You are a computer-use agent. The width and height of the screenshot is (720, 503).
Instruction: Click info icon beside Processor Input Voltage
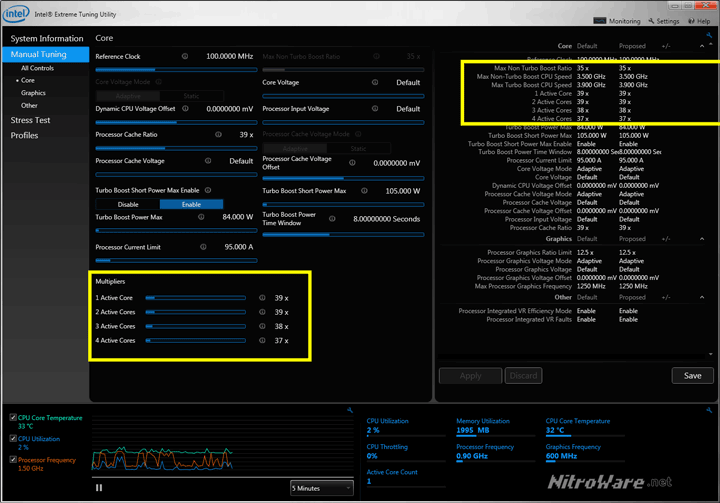pyautogui.click(x=375, y=108)
